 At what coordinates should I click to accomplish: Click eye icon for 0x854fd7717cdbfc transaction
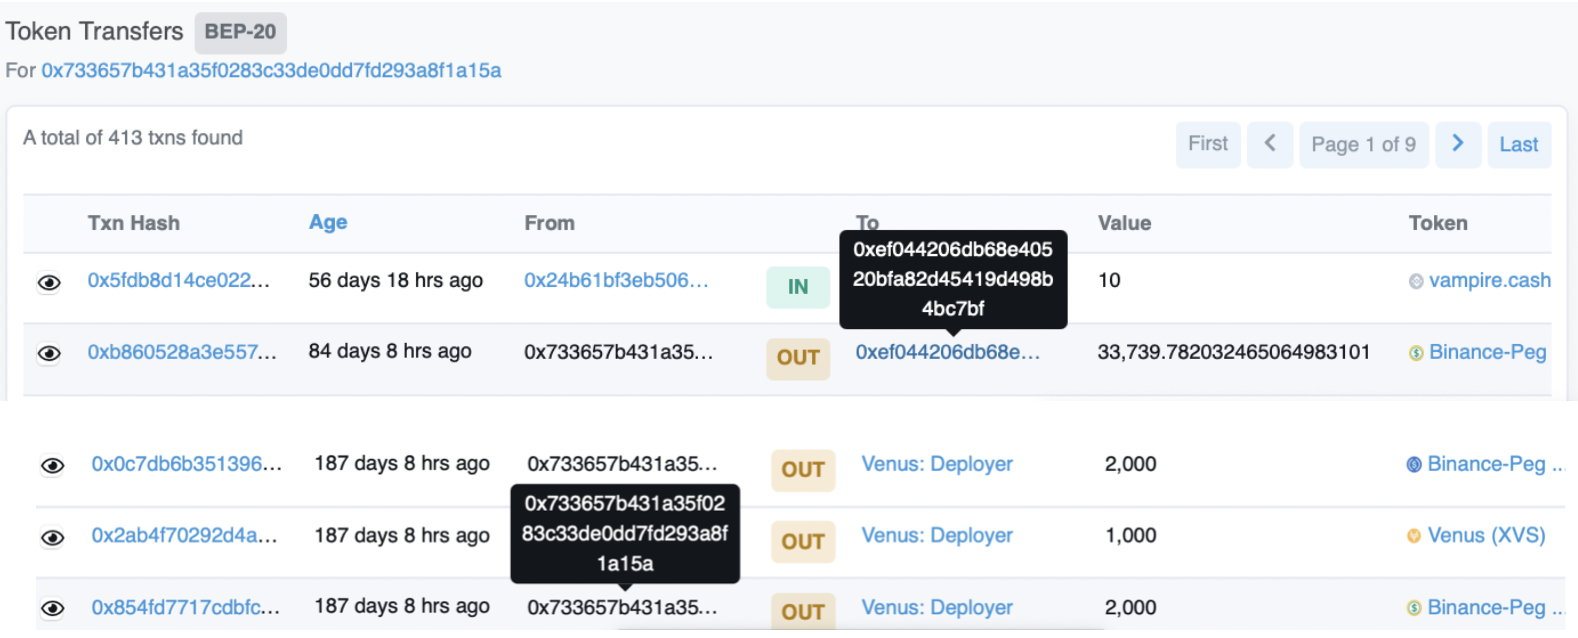point(53,609)
